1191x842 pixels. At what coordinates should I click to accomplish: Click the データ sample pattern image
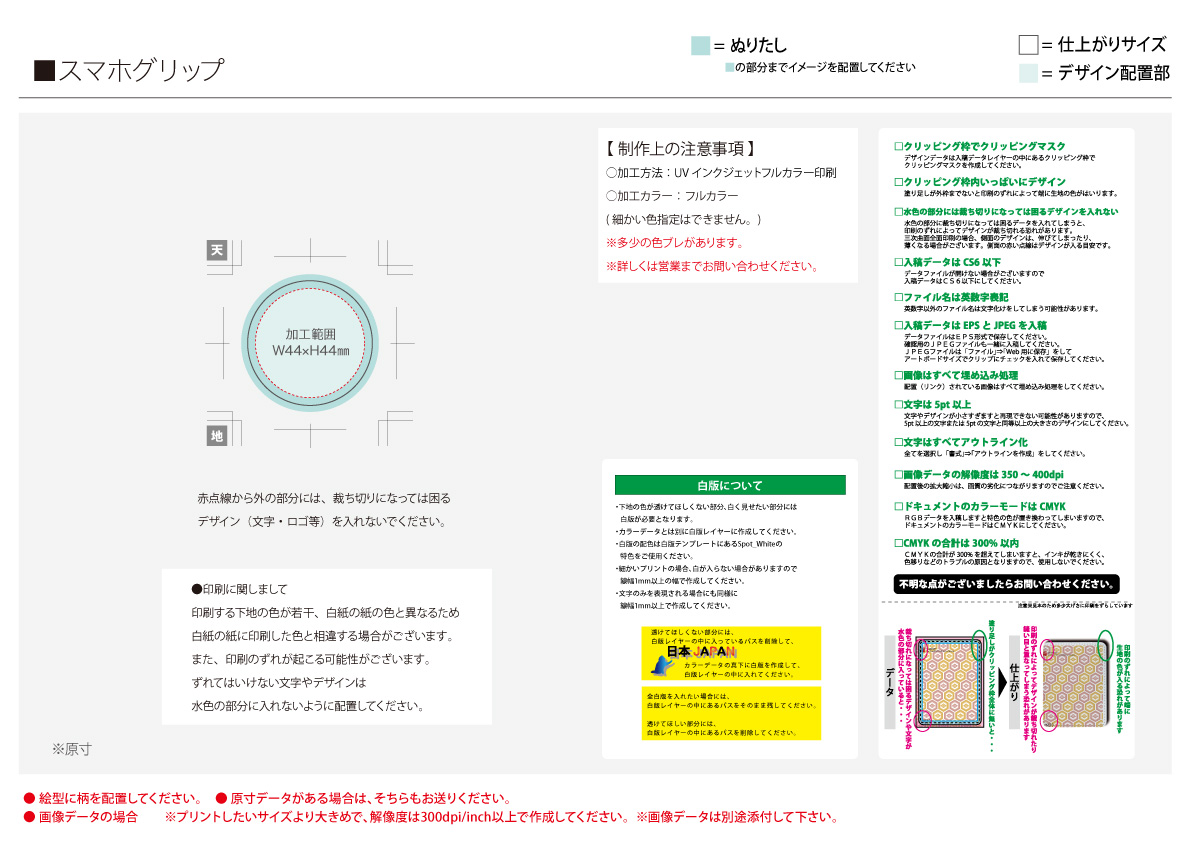click(x=947, y=682)
